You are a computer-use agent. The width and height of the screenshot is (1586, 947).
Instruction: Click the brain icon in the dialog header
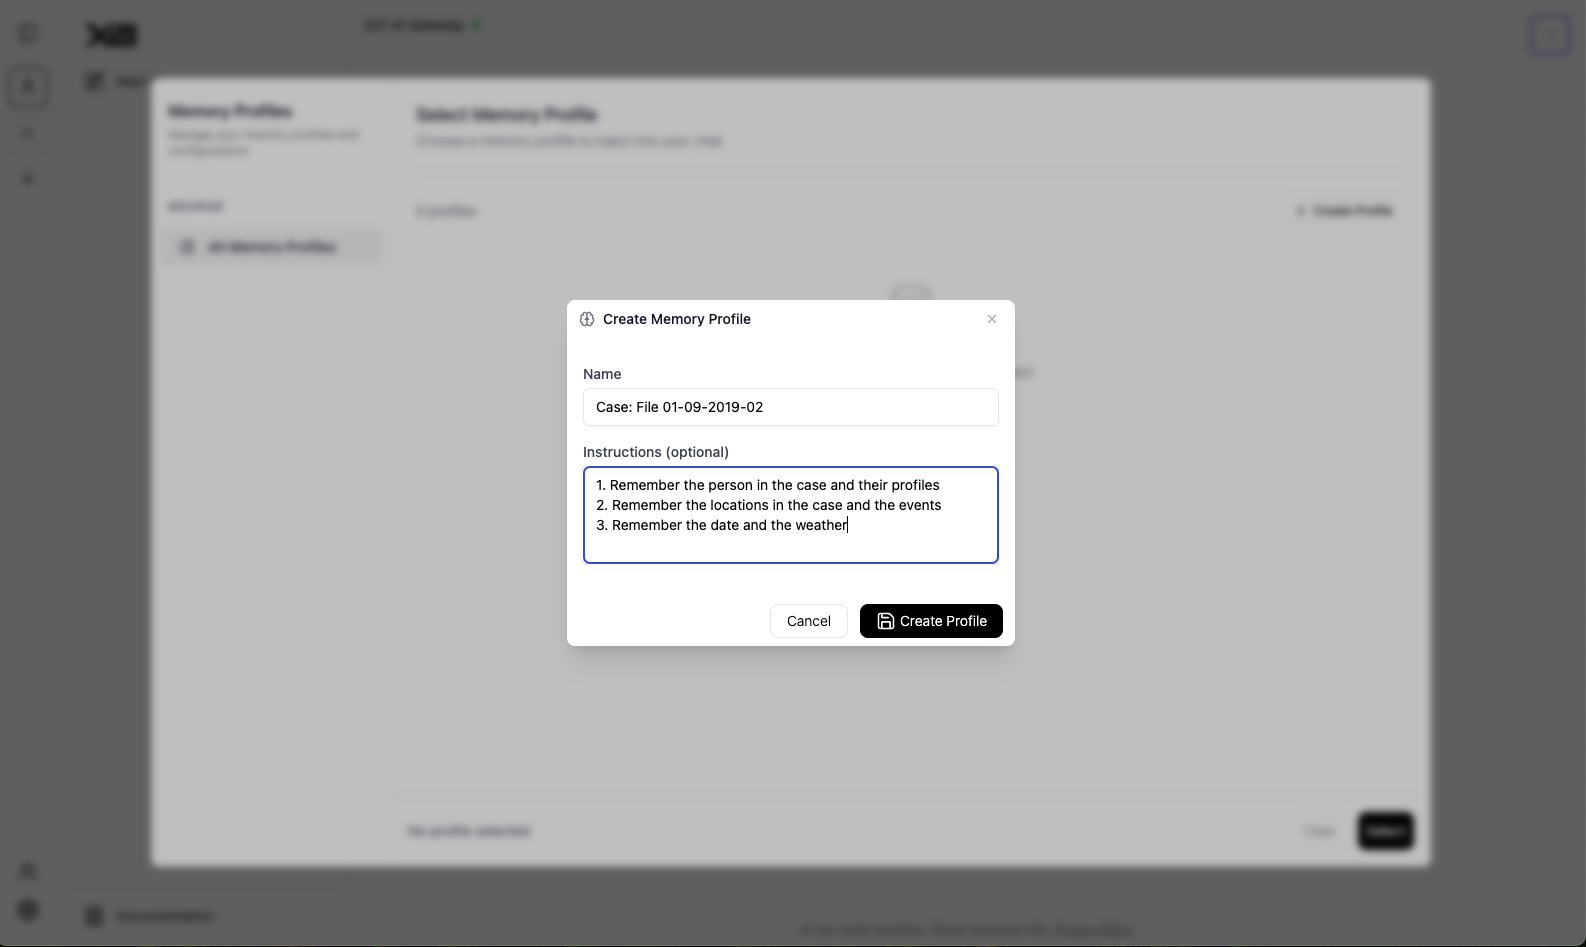pyautogui.click(x=587, y=319)
